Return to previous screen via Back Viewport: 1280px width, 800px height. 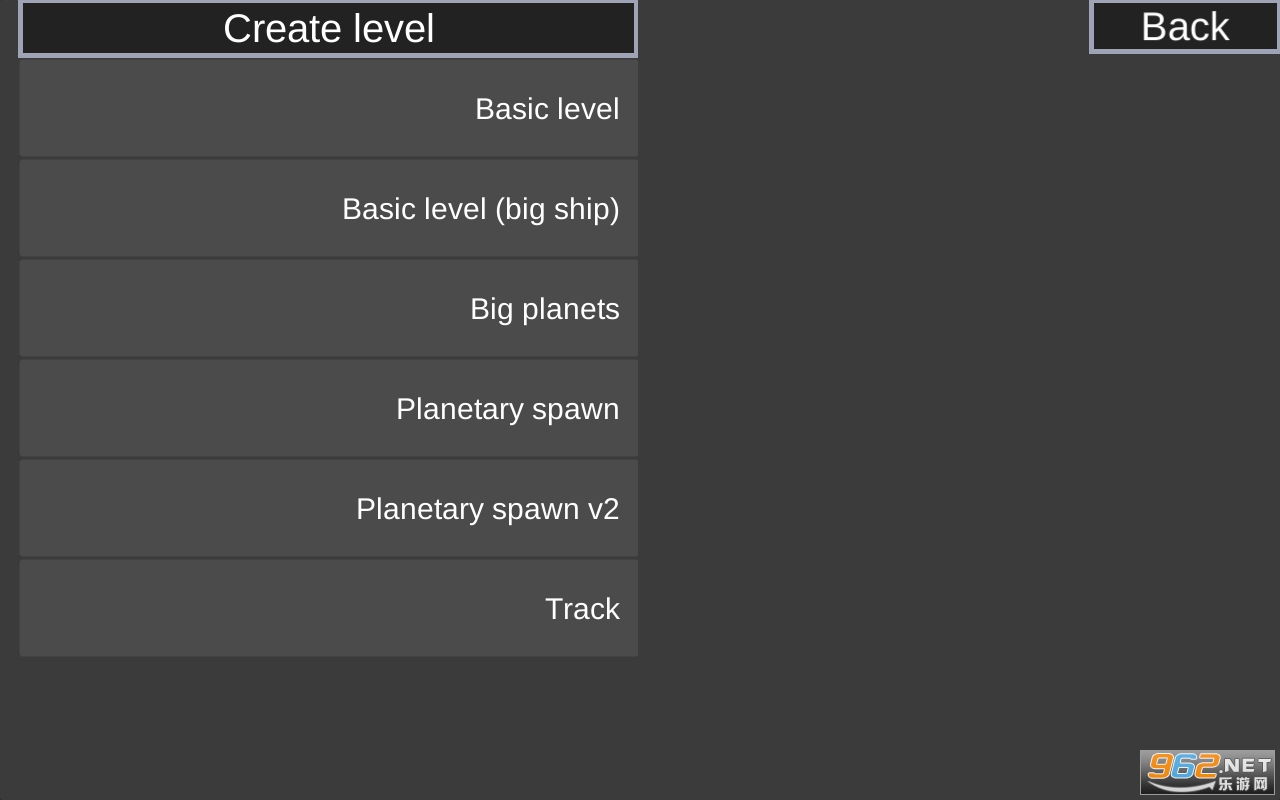coord(1184,27)
